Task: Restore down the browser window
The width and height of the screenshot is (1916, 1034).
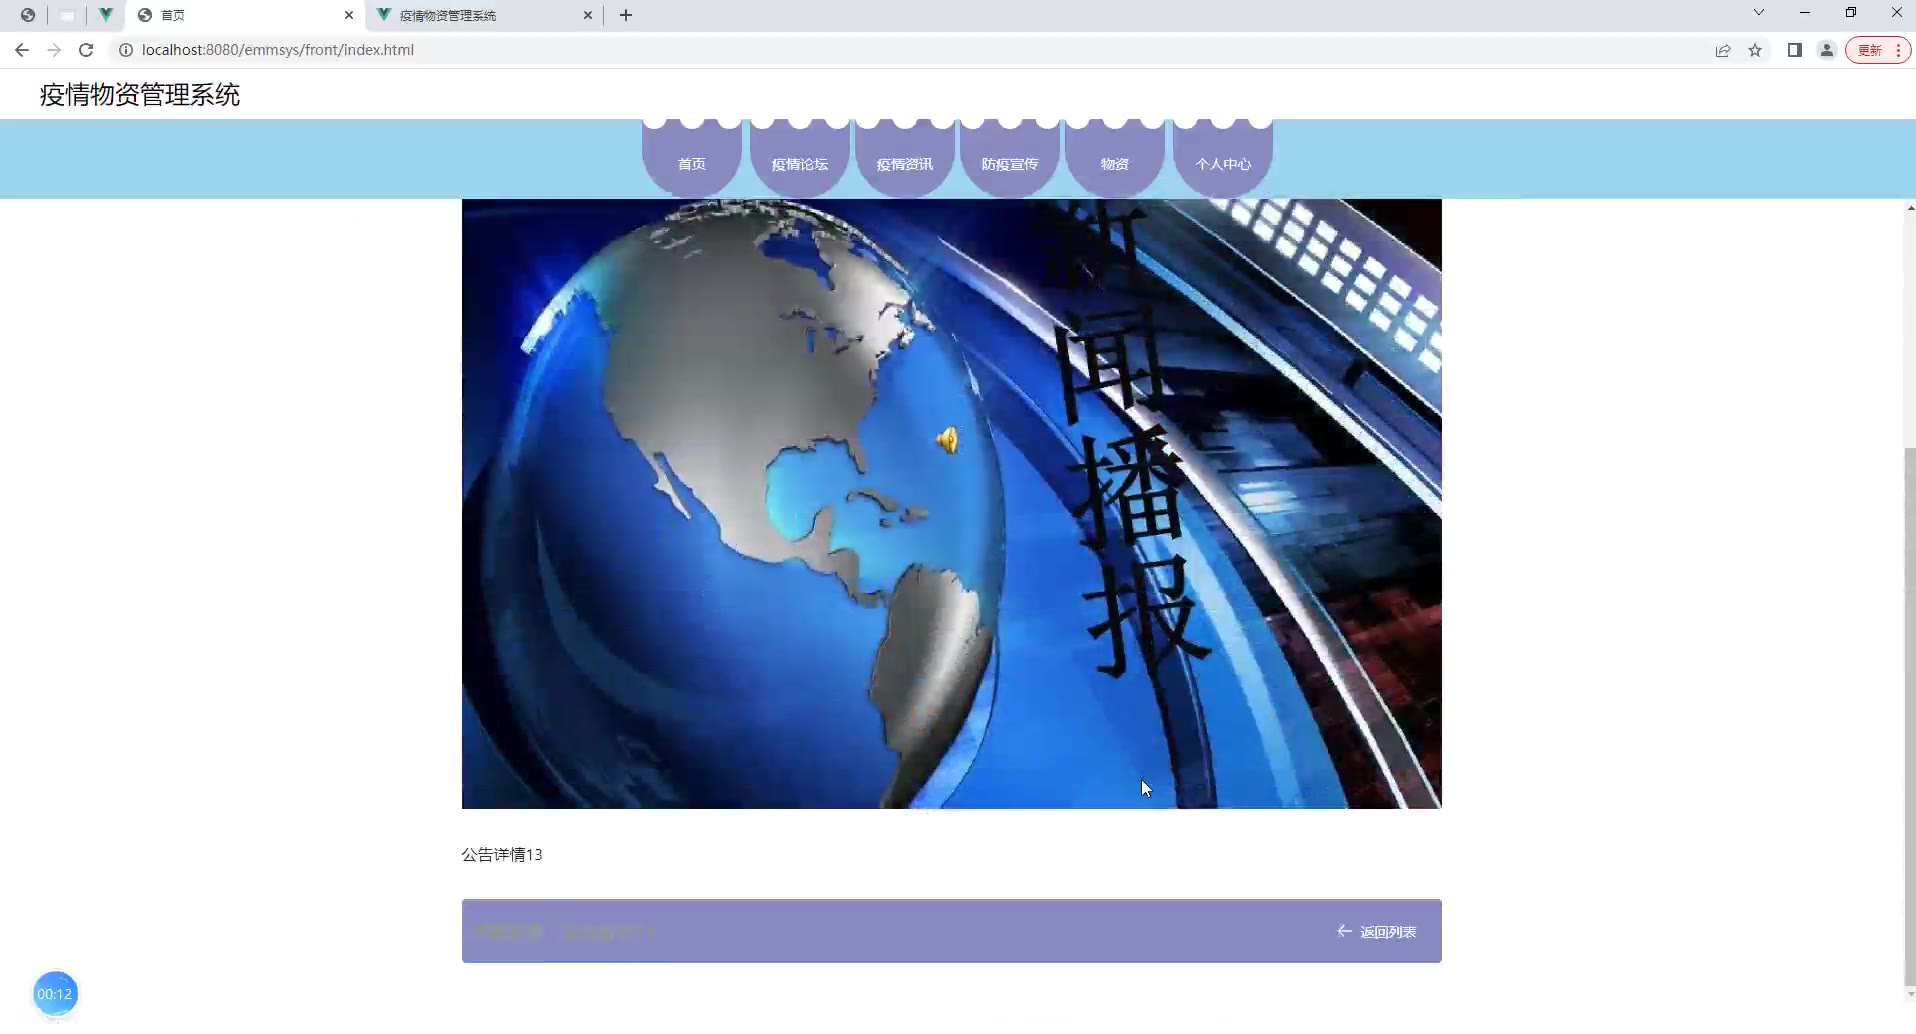Action: 1851,13
